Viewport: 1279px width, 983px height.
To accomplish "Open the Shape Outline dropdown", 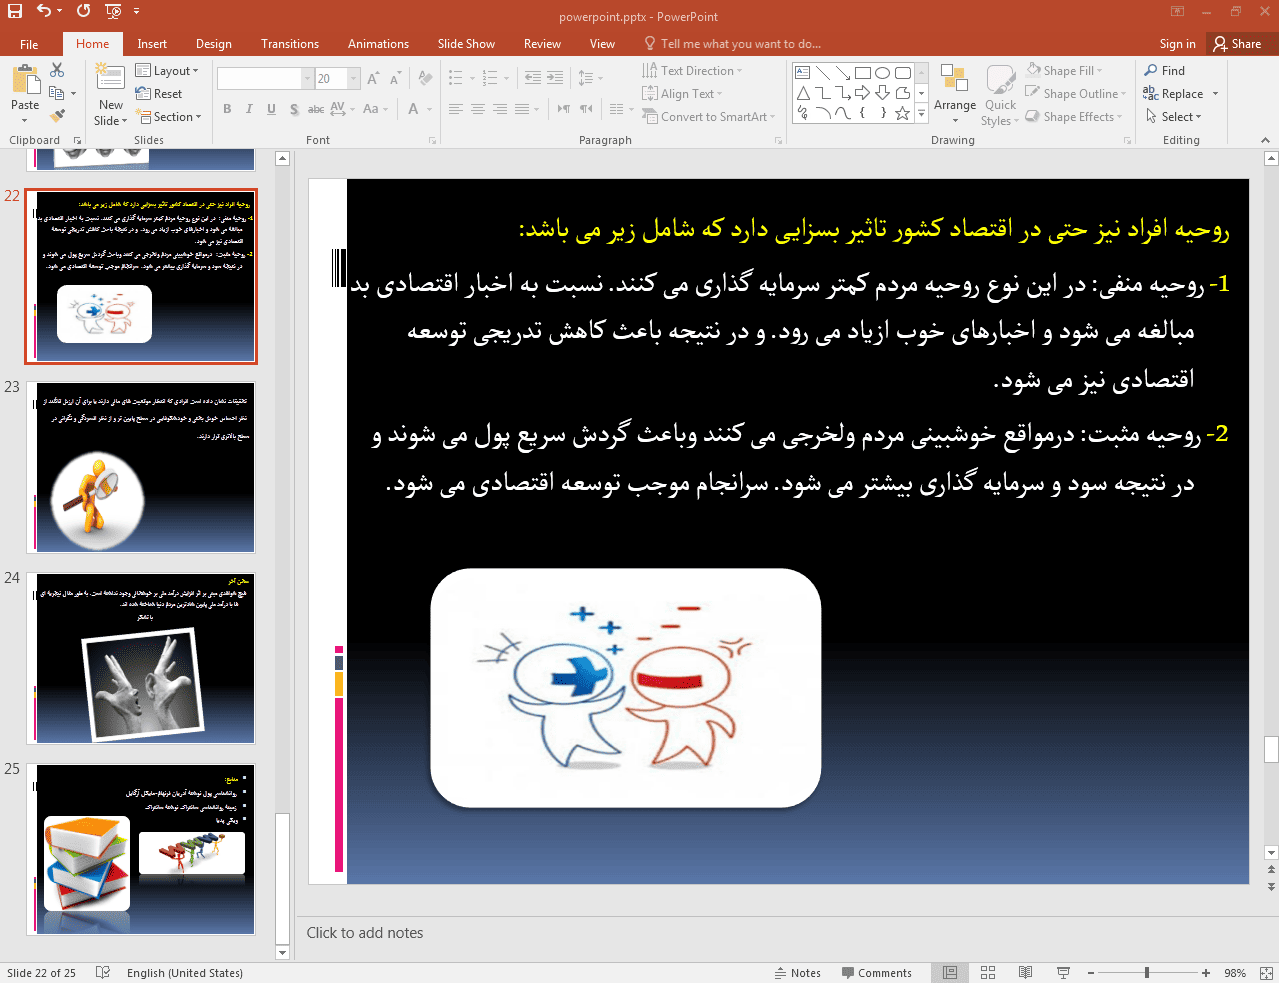I will pyautogui.click(x=1075, y=94).
